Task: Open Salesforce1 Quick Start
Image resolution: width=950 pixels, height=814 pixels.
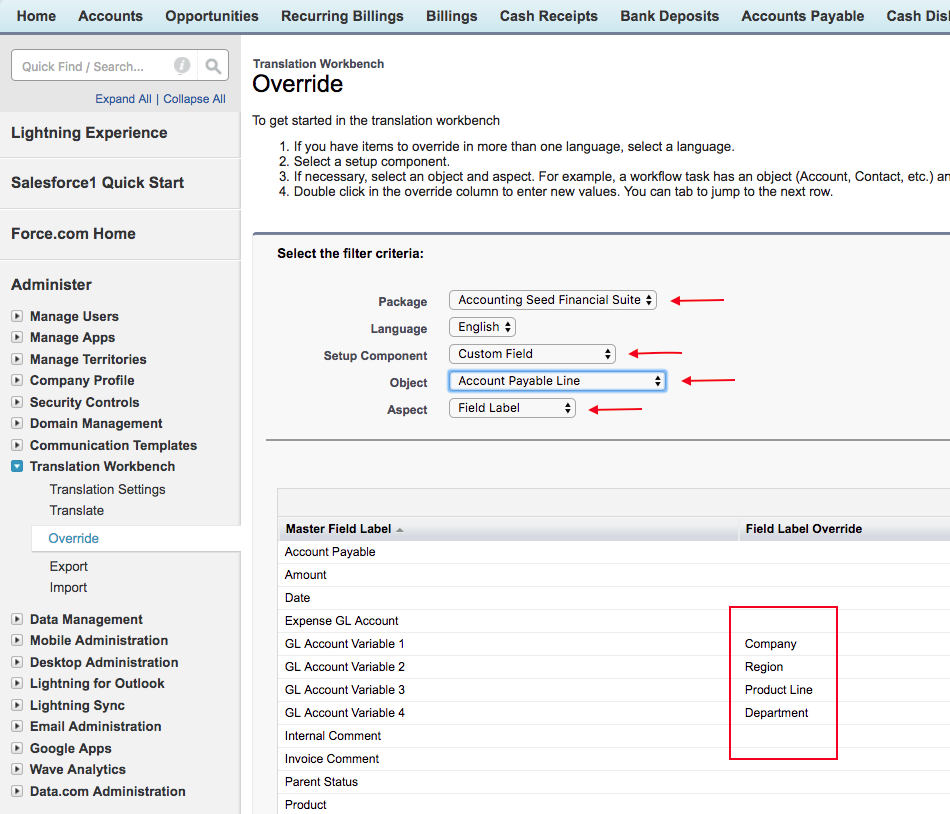Action: point(98,183)
